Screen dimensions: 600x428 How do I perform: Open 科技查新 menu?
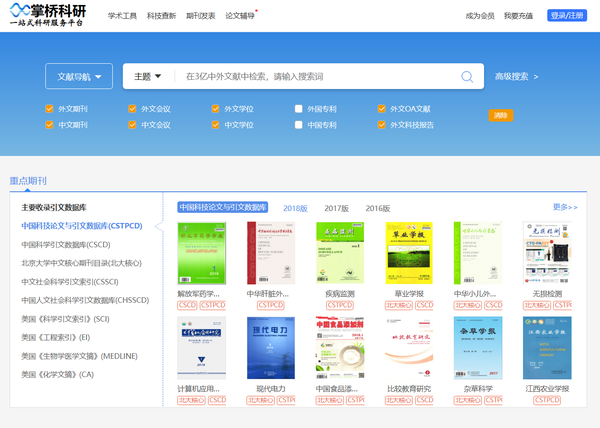point(161,16)
